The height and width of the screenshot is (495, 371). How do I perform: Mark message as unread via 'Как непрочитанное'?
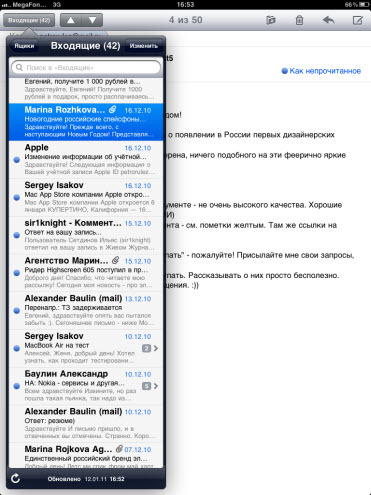click(321, 71)
